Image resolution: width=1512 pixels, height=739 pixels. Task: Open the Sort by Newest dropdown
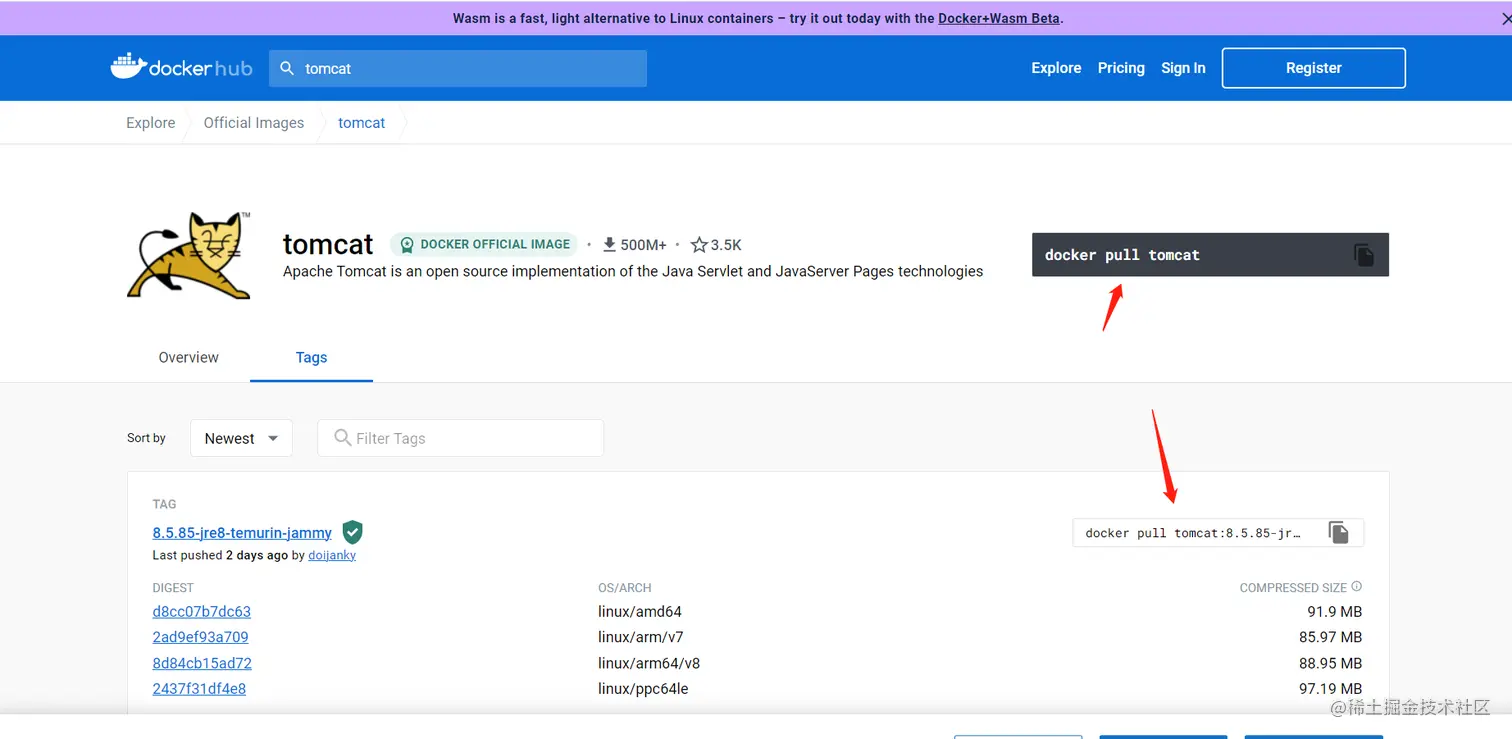click(241, 438)
